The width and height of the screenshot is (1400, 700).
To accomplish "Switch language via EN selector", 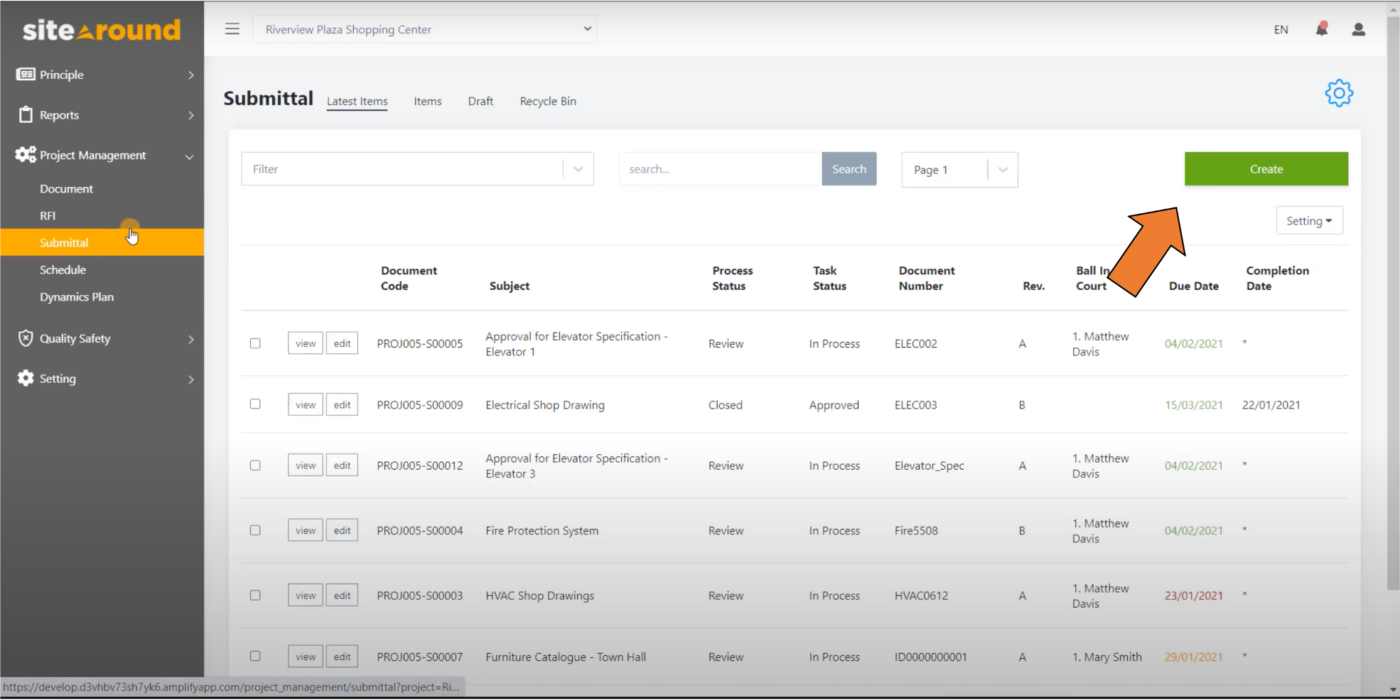I will [1281, 30].
